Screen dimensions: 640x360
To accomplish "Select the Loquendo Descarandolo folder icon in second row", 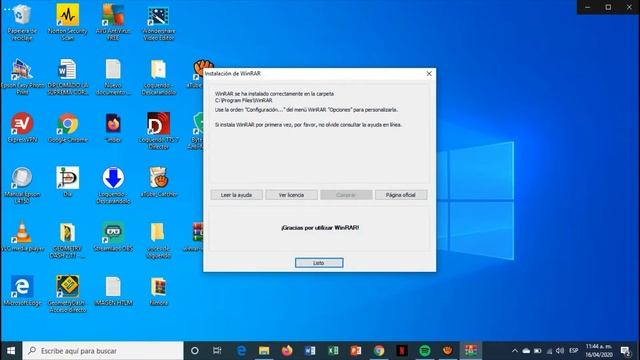I will tap(159, 77).
